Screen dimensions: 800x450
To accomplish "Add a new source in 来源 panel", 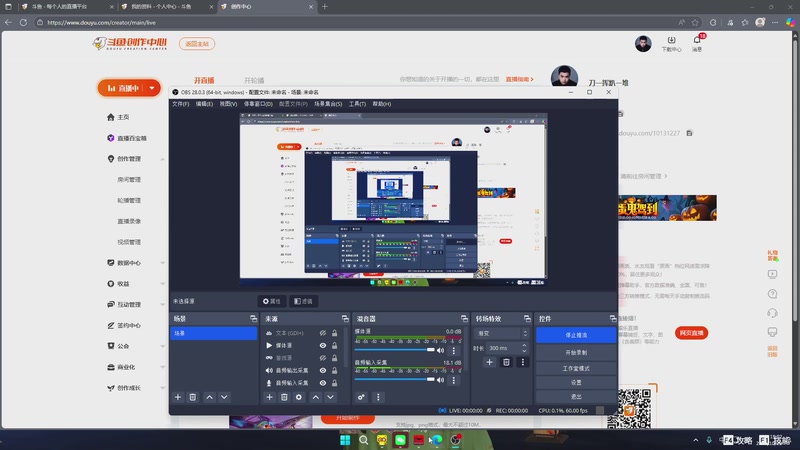I will coord(269,397).
